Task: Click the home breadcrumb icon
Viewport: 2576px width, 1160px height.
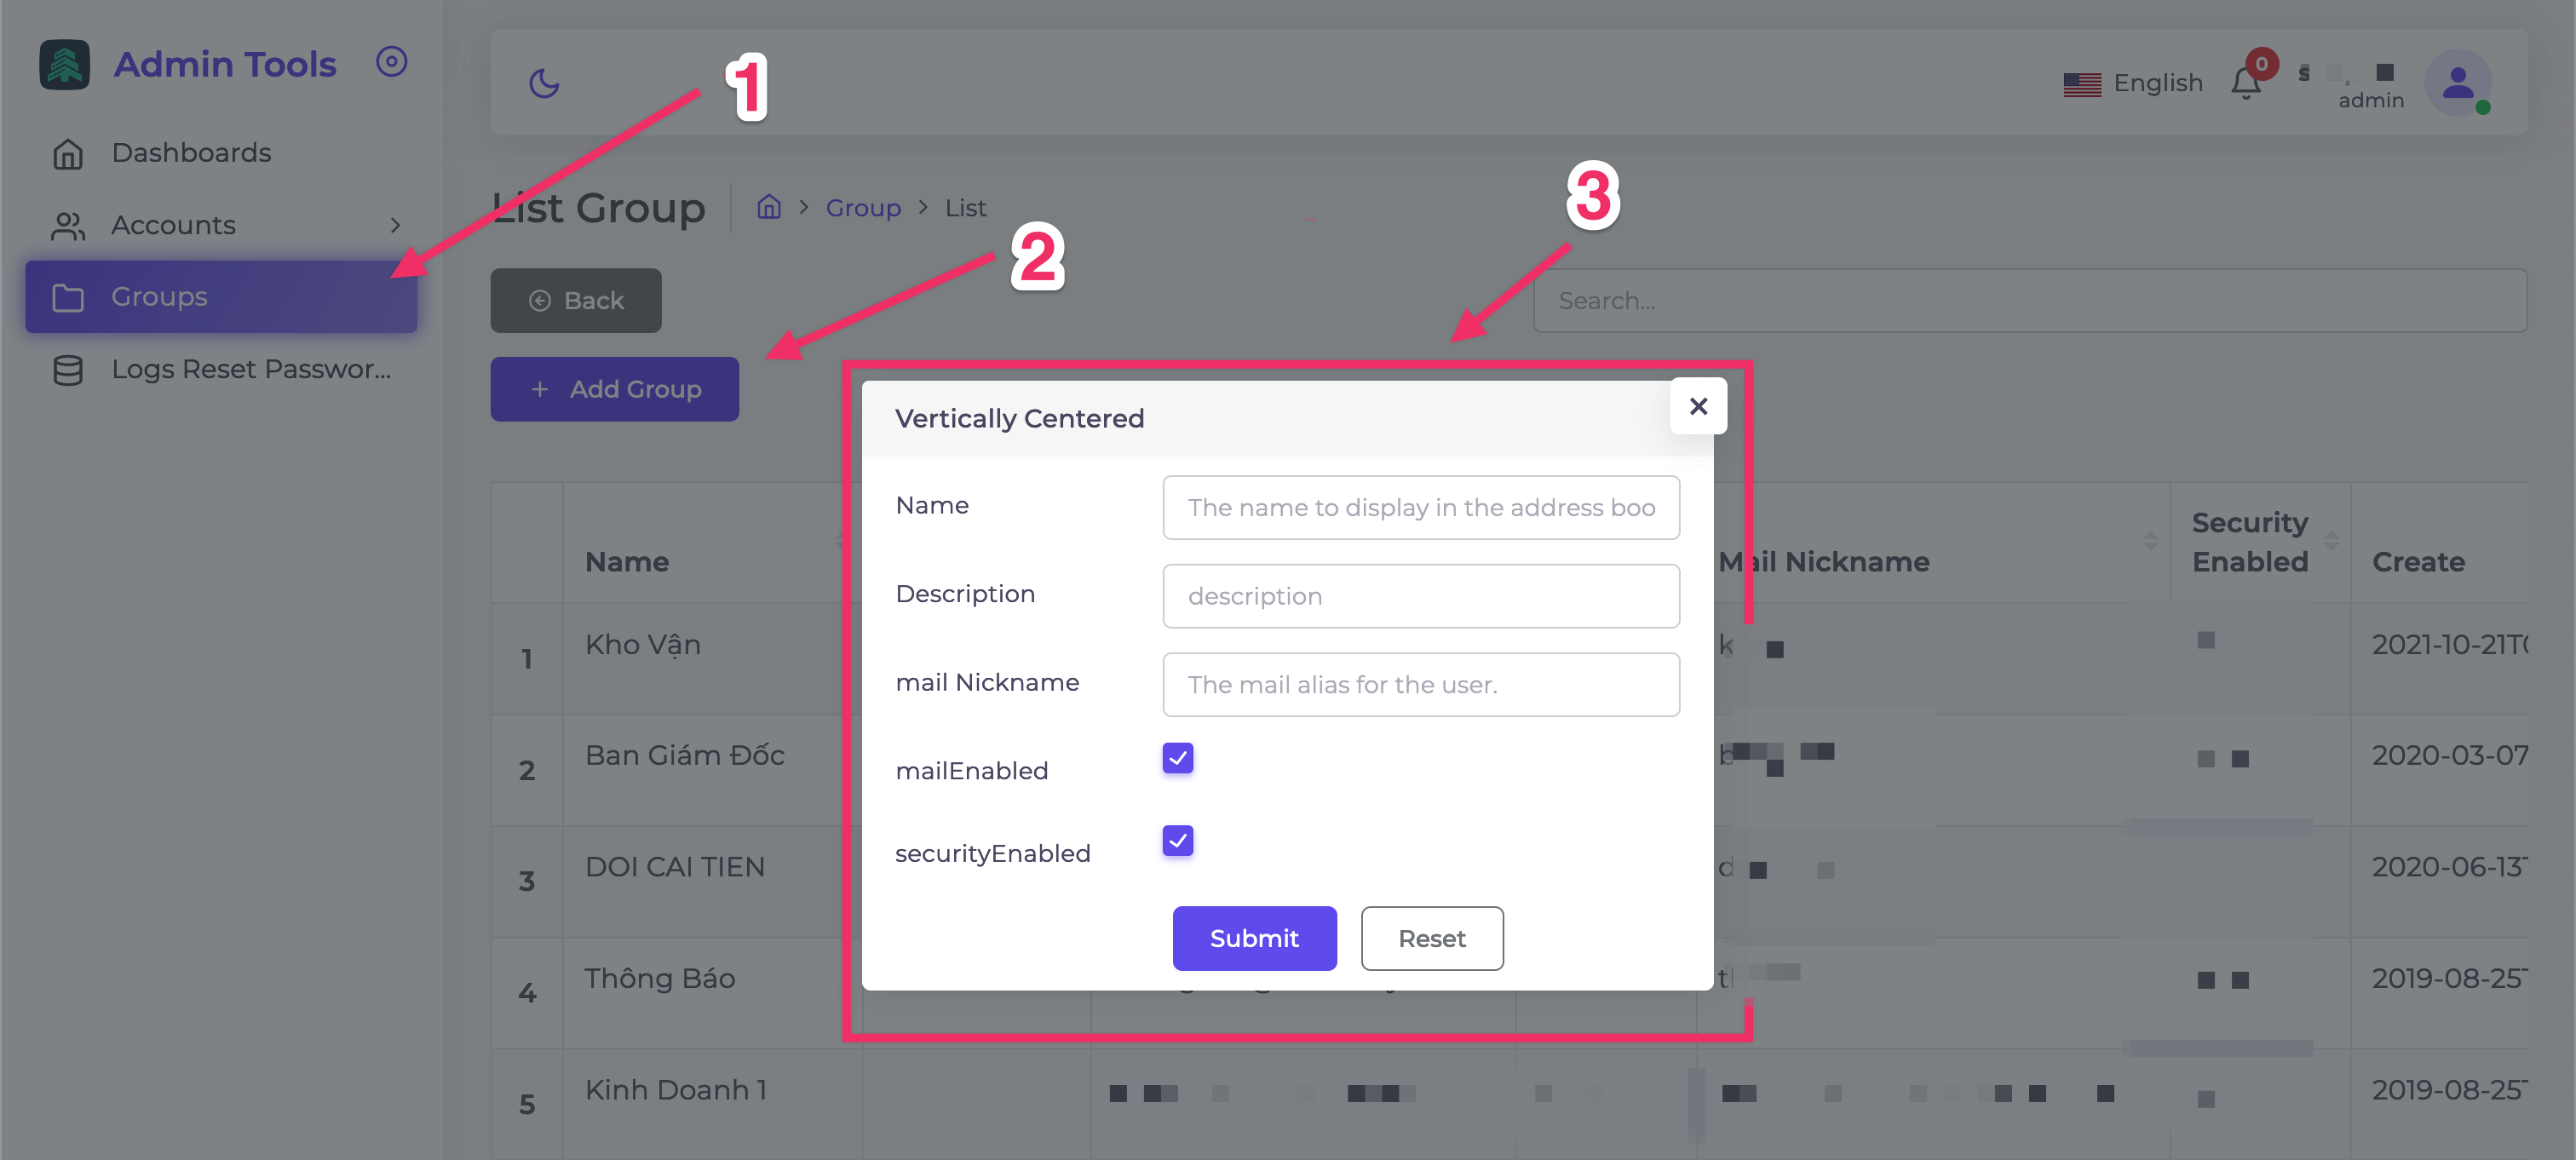Action: [x=768, y=207]
